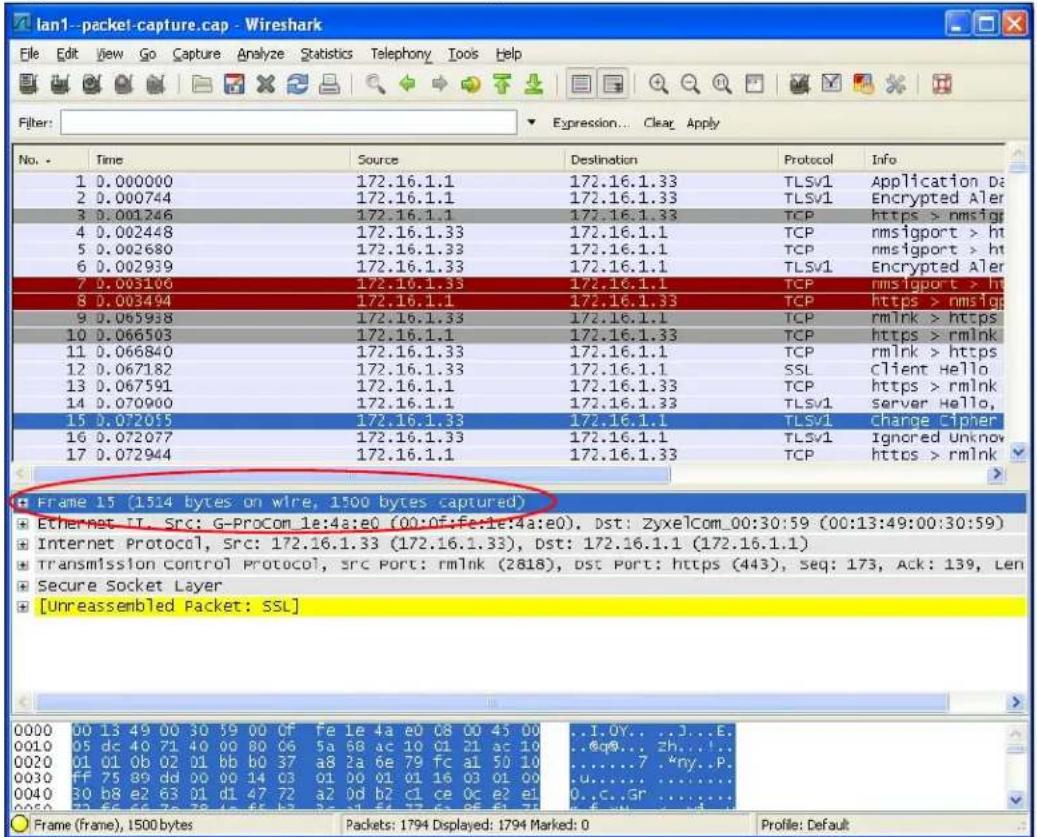Zoom in toolbar icon
This screenshot has width=1037, height=837.
pyautogui.click(x=658, y=84)
